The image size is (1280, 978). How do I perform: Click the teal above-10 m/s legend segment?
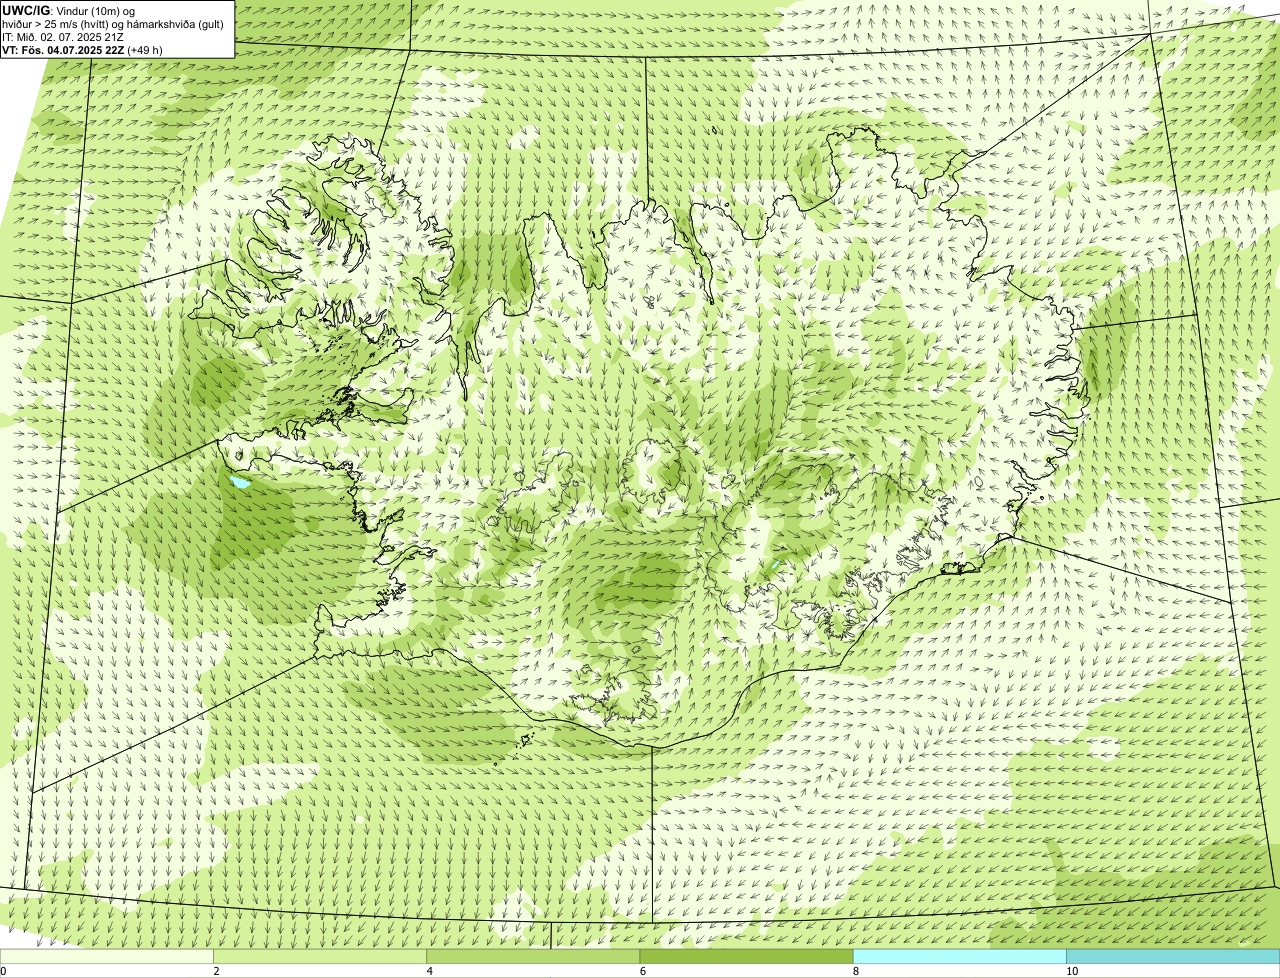1173,957
